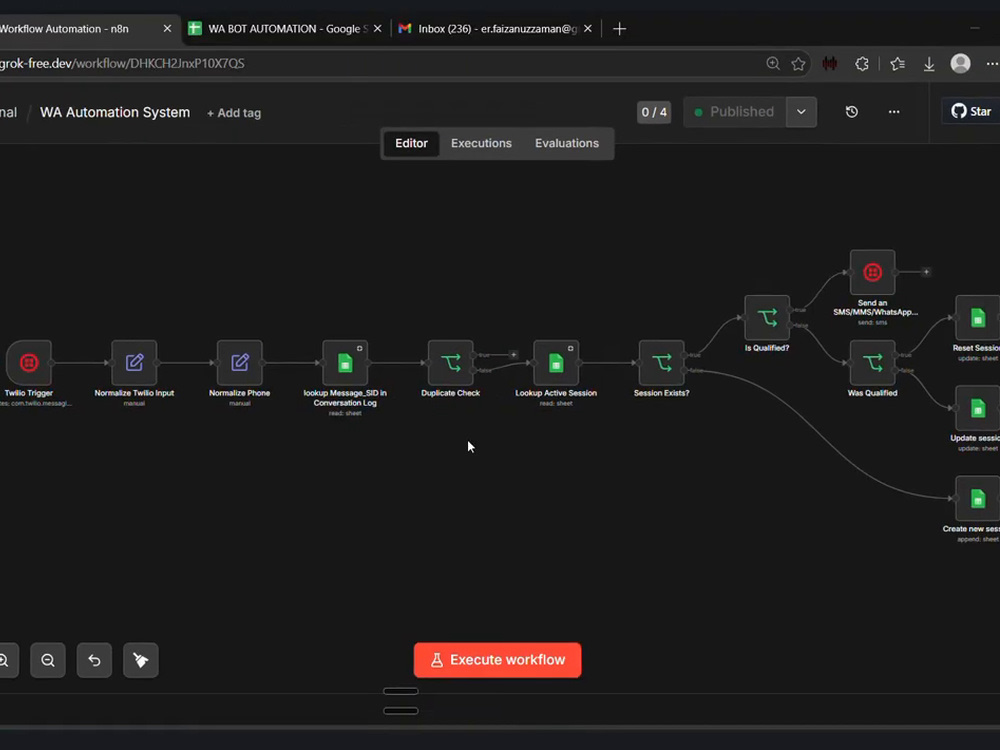Open lookup Message_SID in Conversation Log node
This screenshot has width=1000, height=750.
click(x=345, y=363)
